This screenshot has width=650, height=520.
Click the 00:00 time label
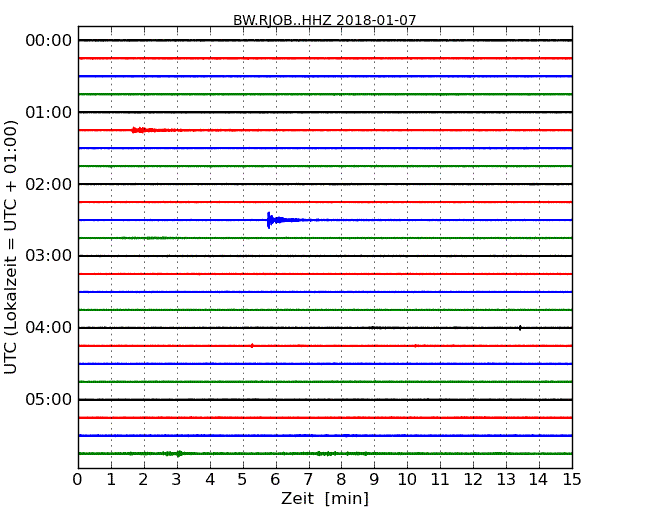[x=49, y=41]
